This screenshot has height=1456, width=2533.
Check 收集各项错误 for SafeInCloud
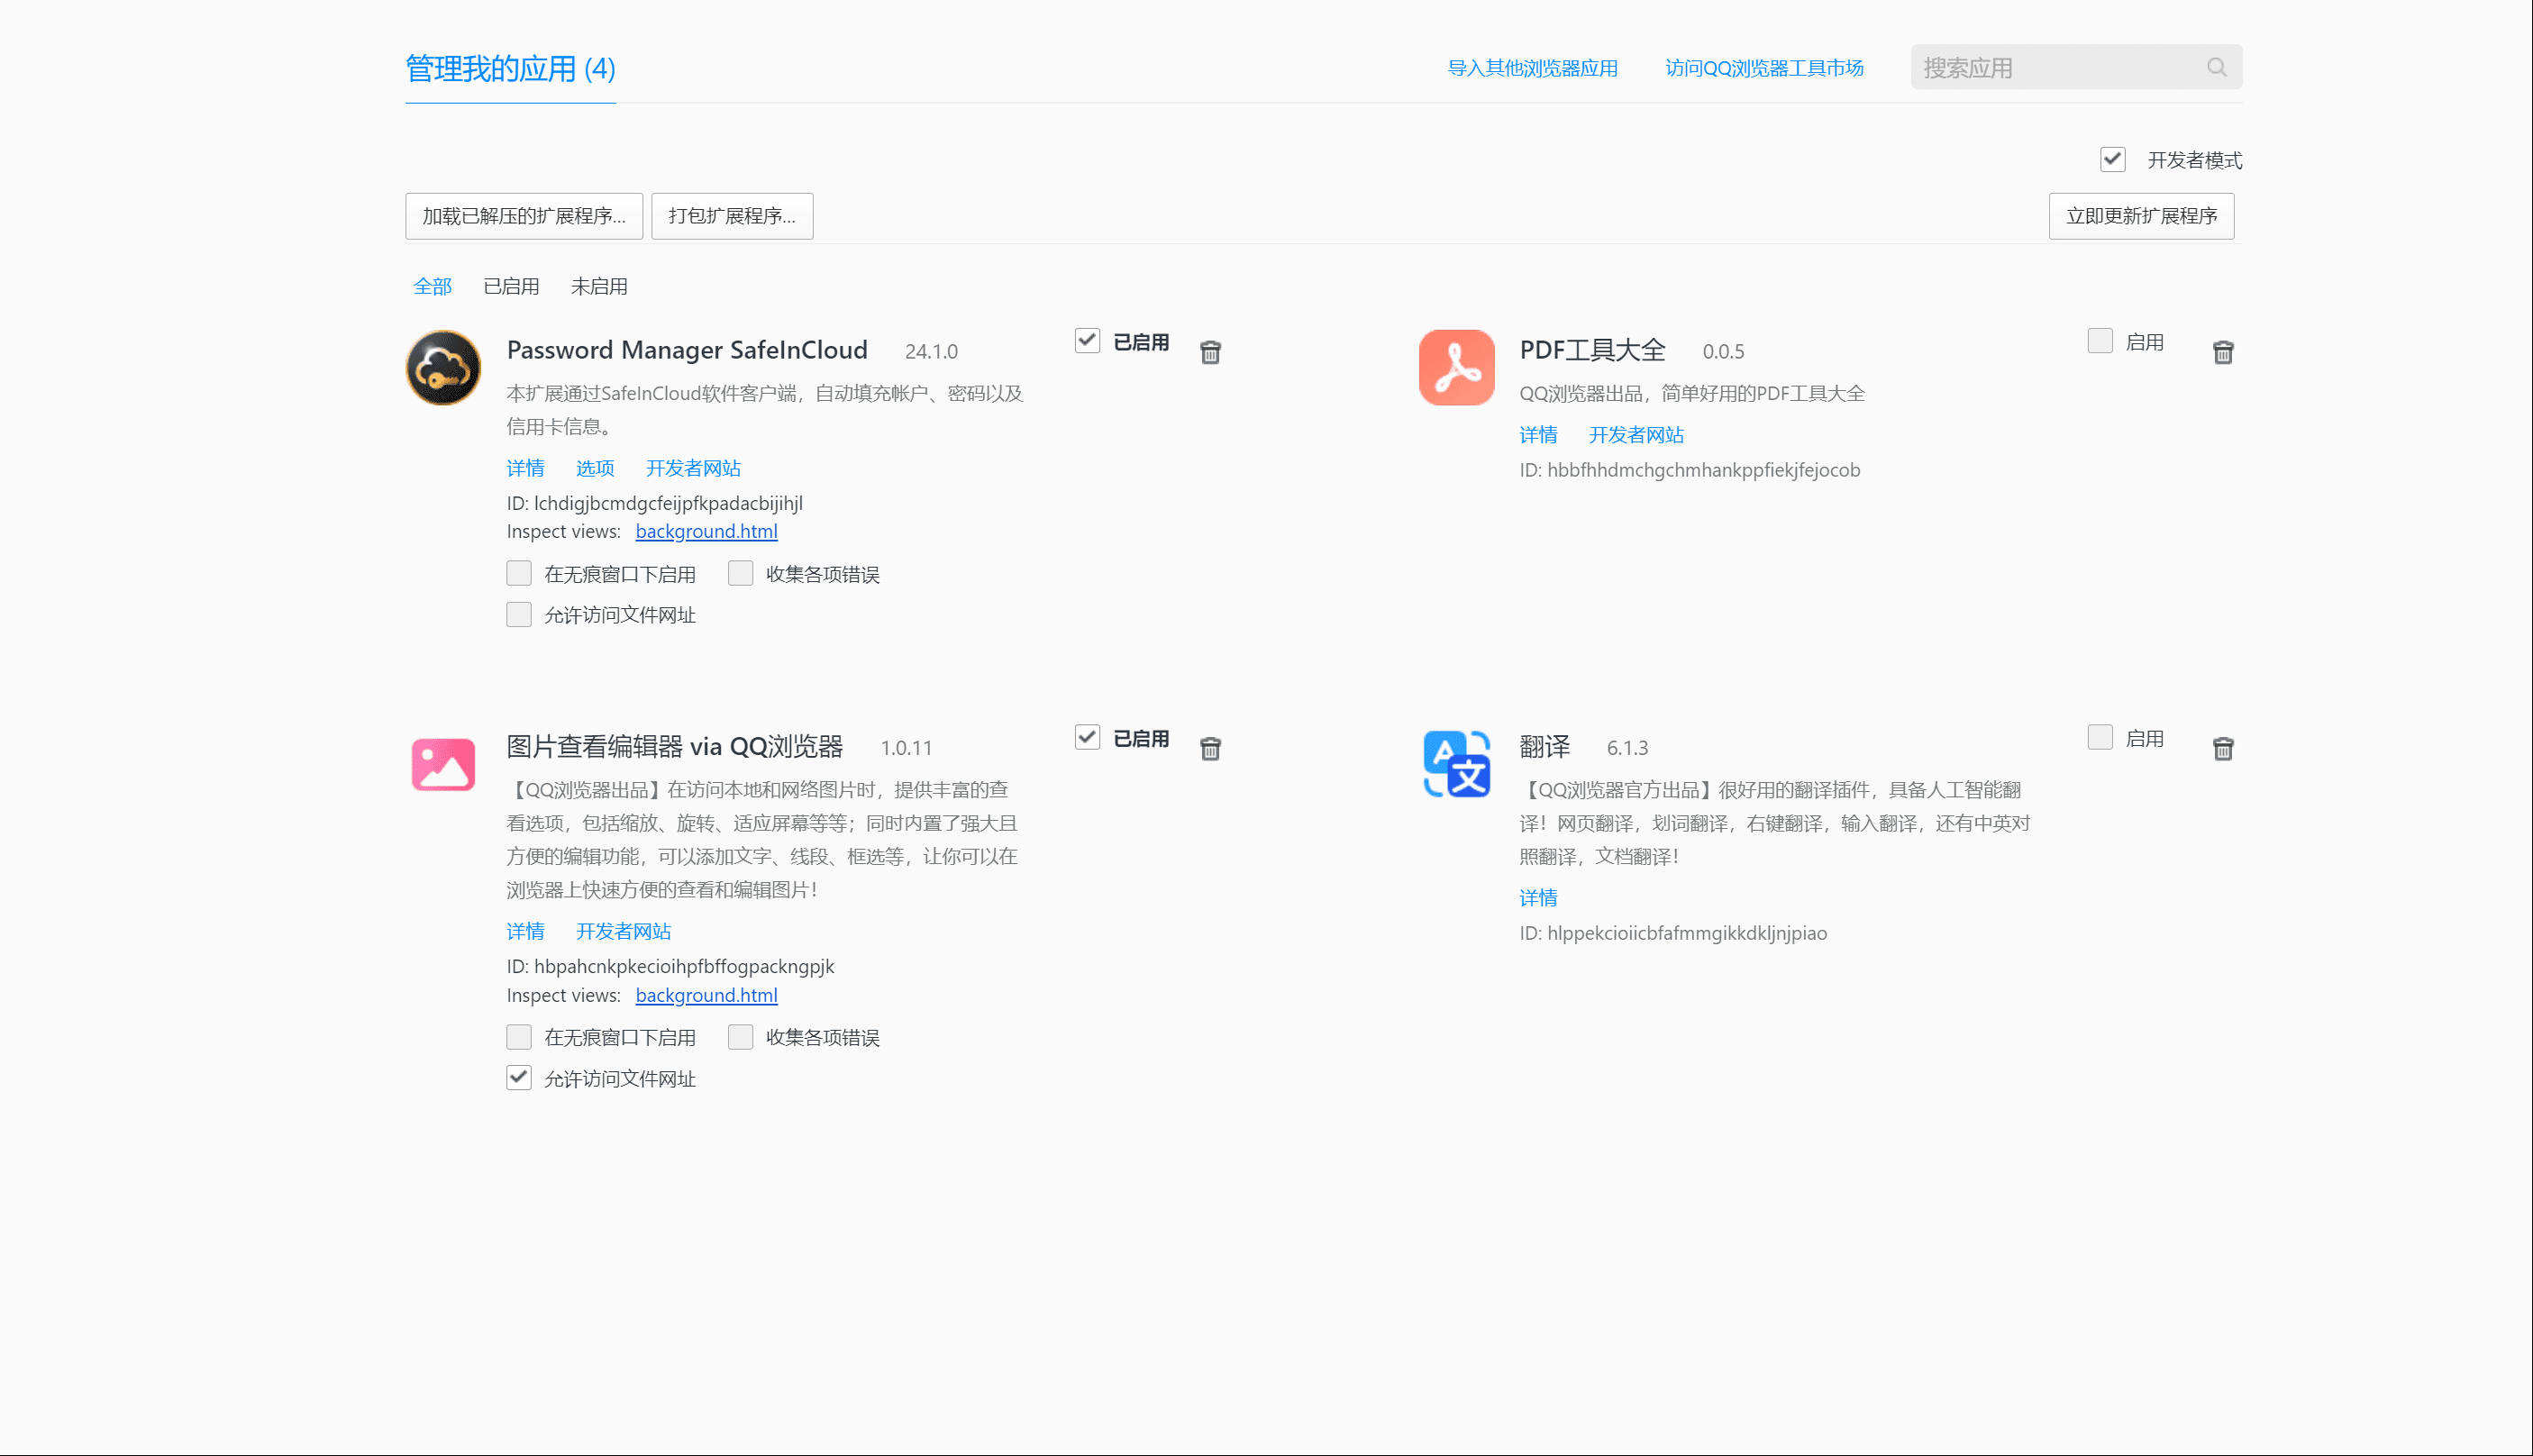click(x=741, y=573)
